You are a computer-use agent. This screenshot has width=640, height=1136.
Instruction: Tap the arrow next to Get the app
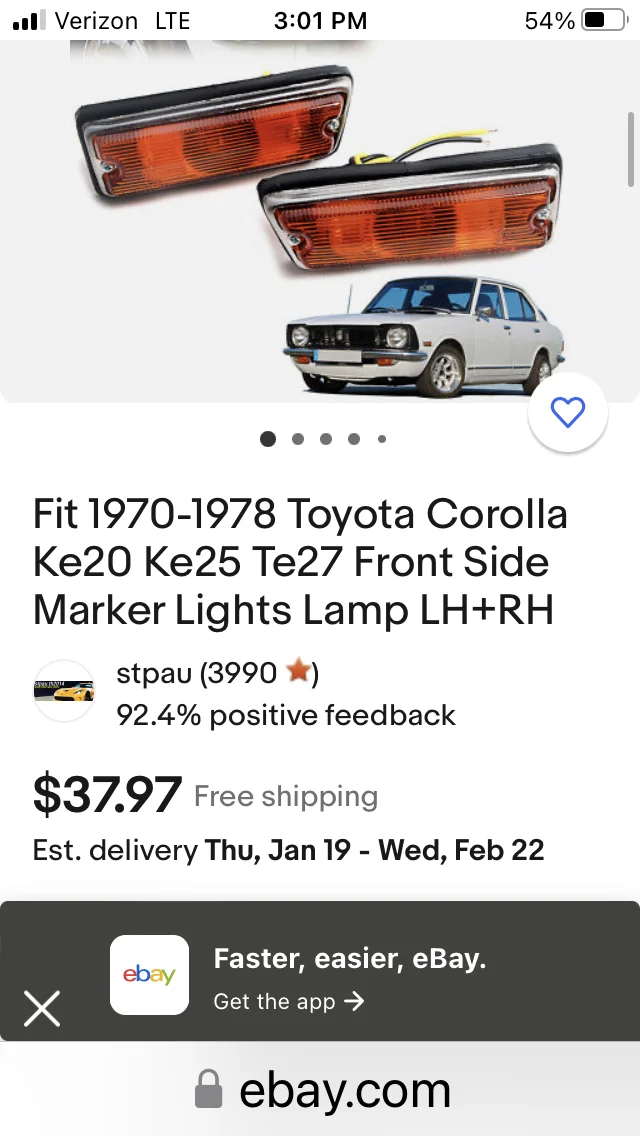[354, 1001]
